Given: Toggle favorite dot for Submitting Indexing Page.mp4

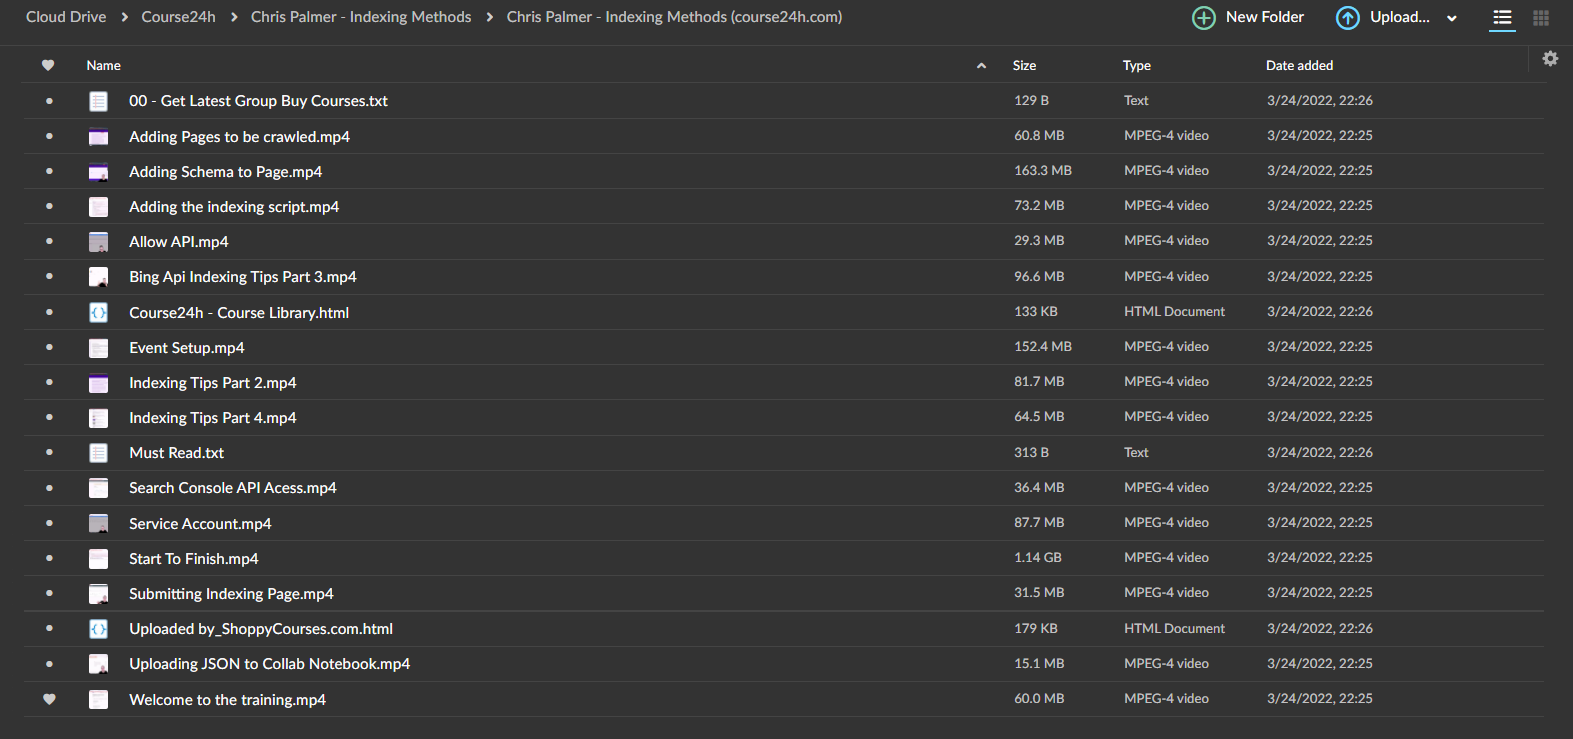Looking at the screenshot, I should tap(49, 594).
